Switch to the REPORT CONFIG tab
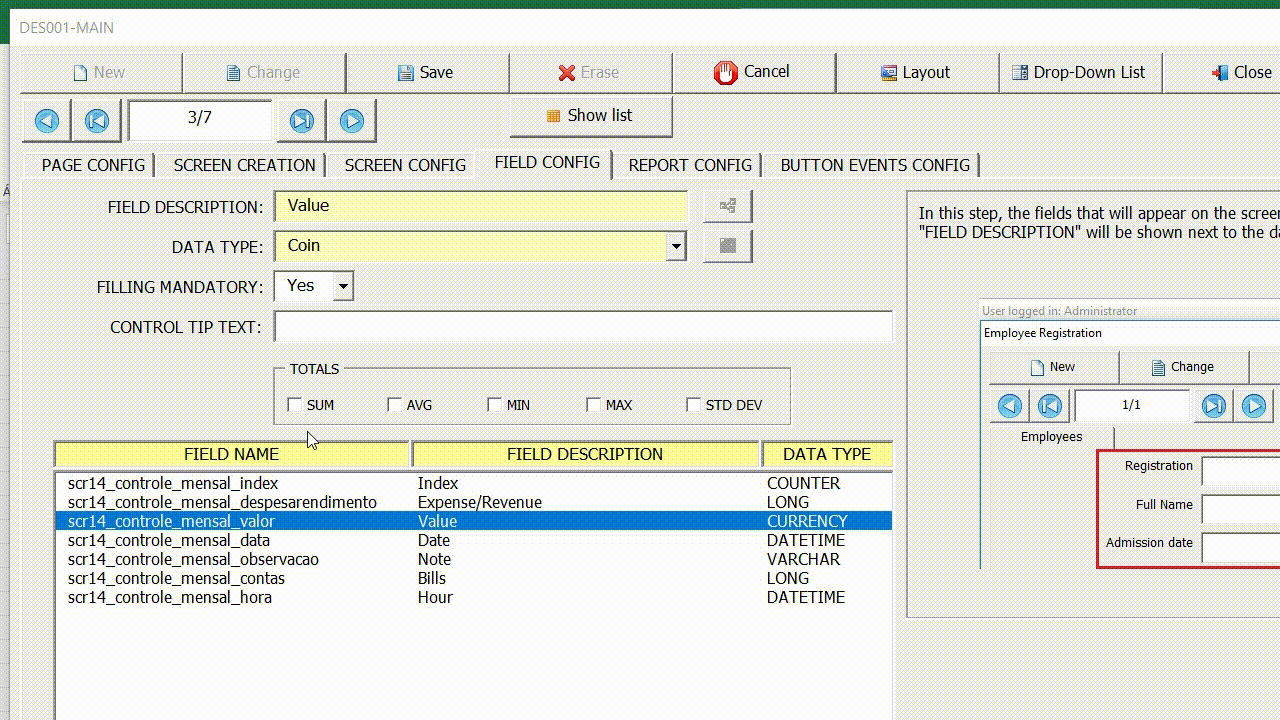 click(x=689, y=164)
